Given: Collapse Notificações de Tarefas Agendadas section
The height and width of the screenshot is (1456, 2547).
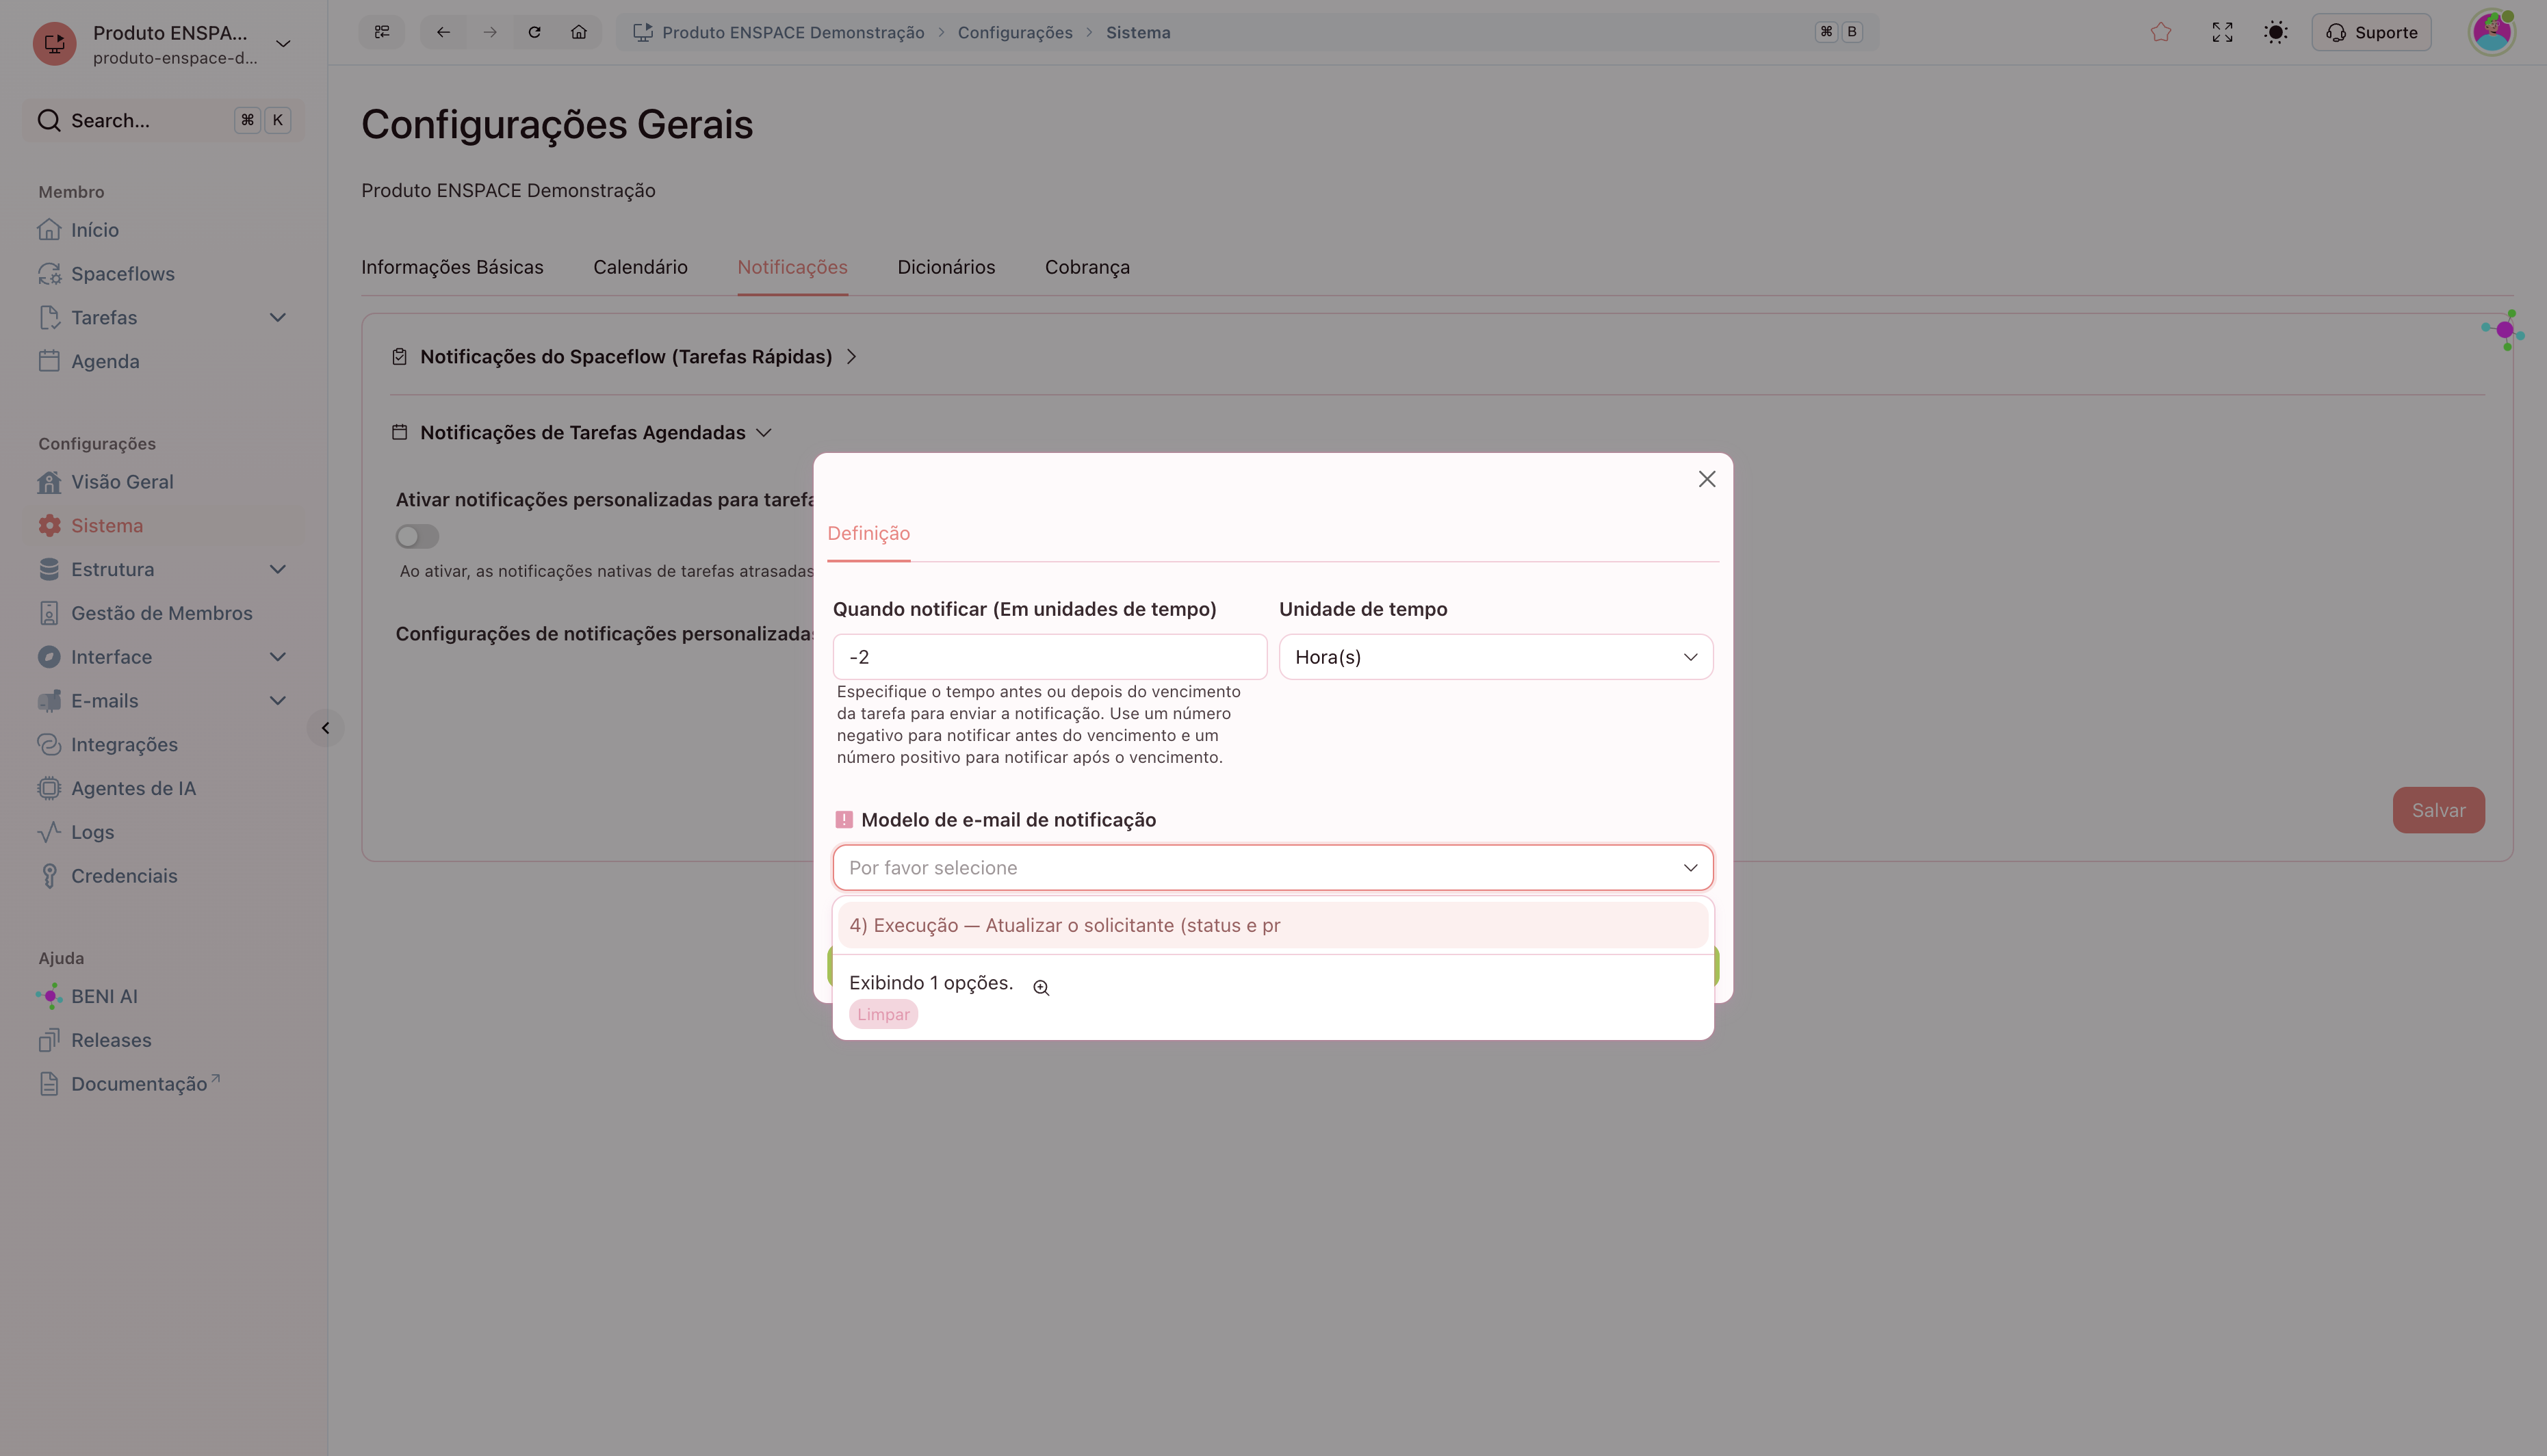Looking at the screenshot, I should coord(582,433).
